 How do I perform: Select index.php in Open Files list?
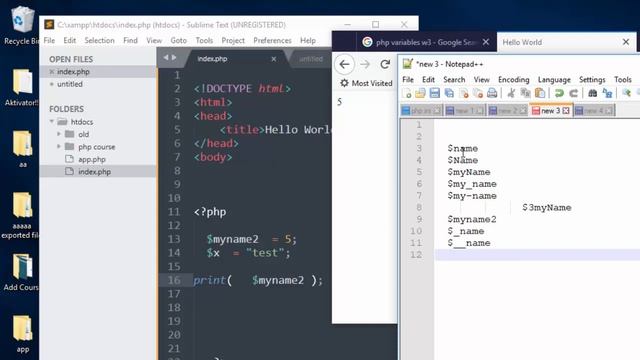coord(73,71)
